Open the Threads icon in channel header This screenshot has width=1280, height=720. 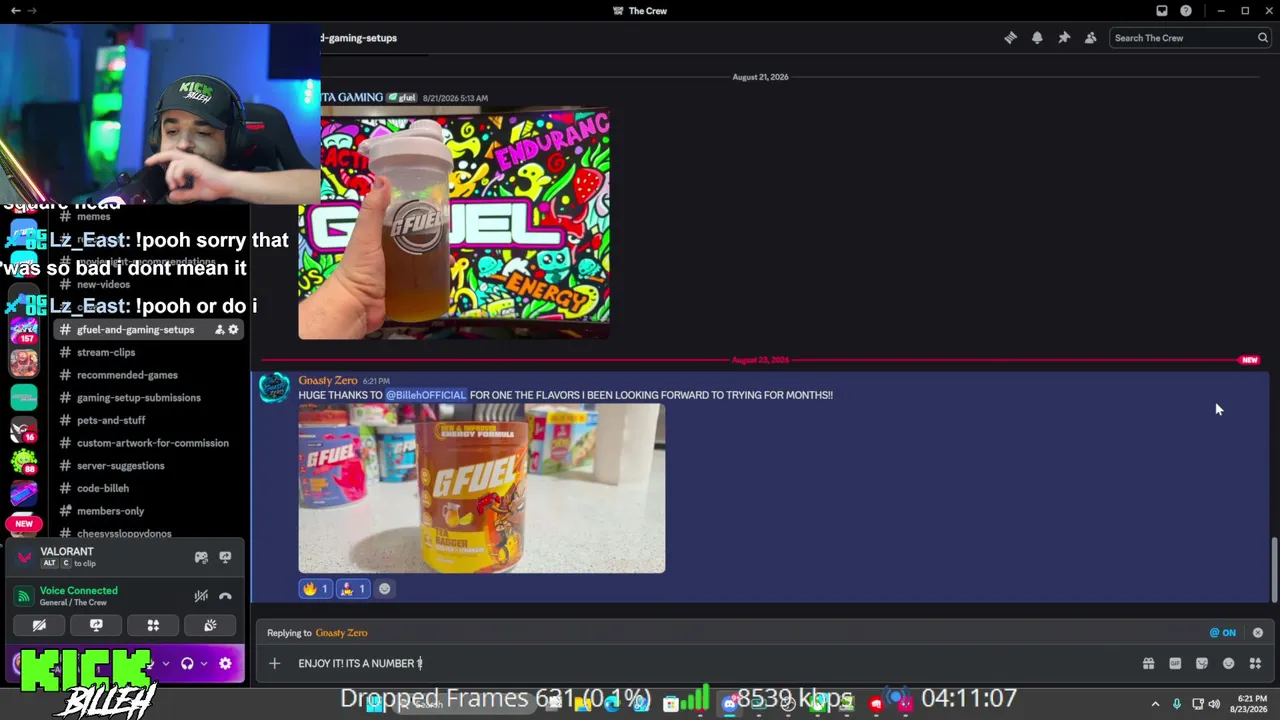tap(1010, 38)
